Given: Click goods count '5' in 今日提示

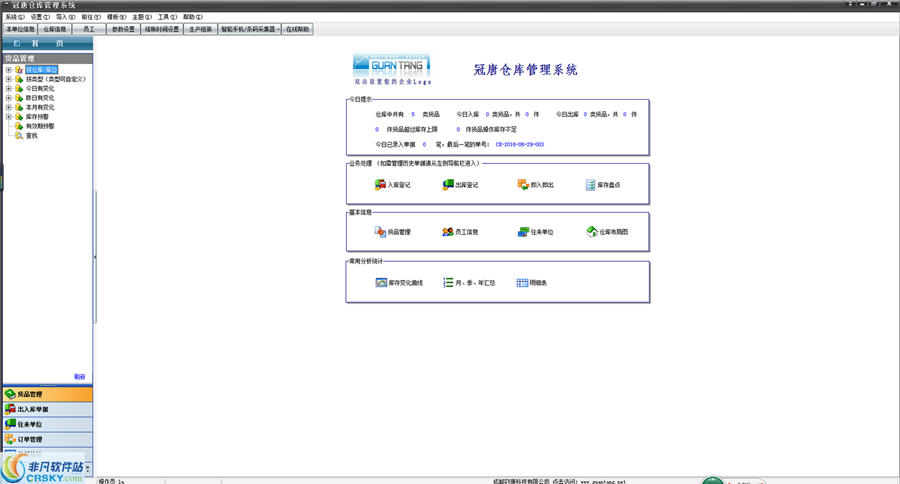Looking at the screenshot, I should tap(413, 114).
